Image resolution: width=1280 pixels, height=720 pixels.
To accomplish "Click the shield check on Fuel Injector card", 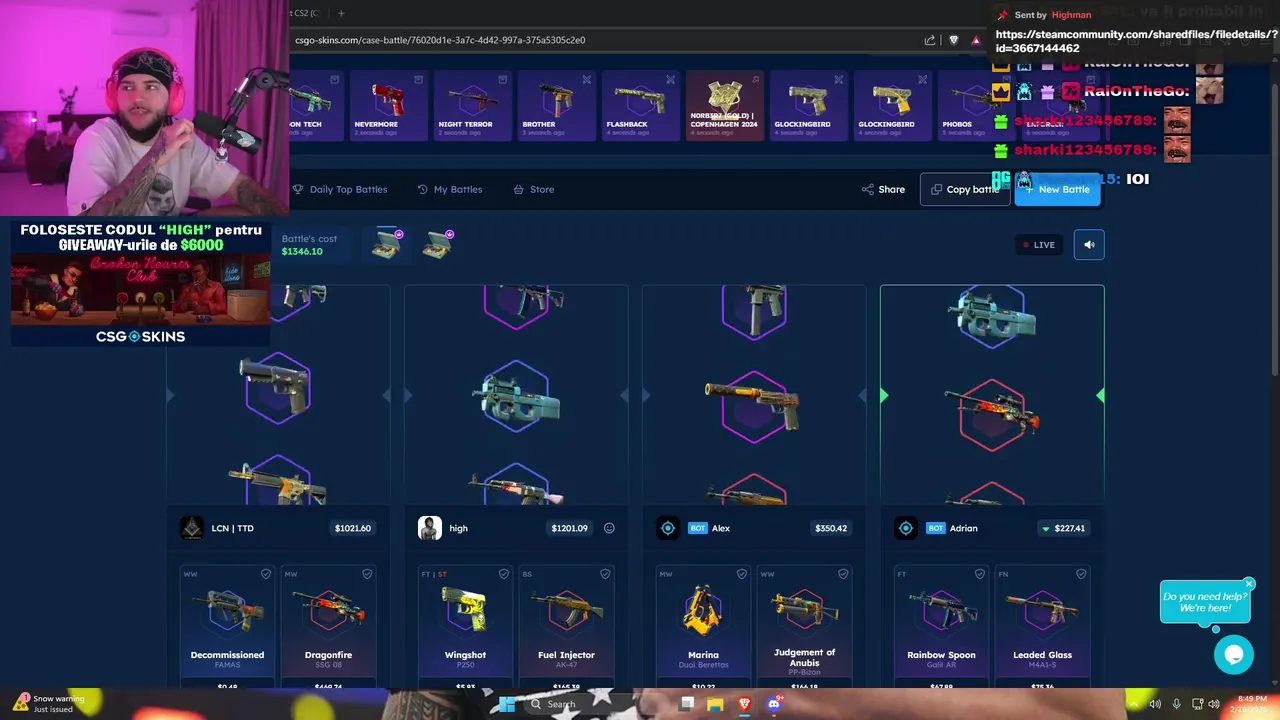I will pyautogui.click(x=605, y=574).
